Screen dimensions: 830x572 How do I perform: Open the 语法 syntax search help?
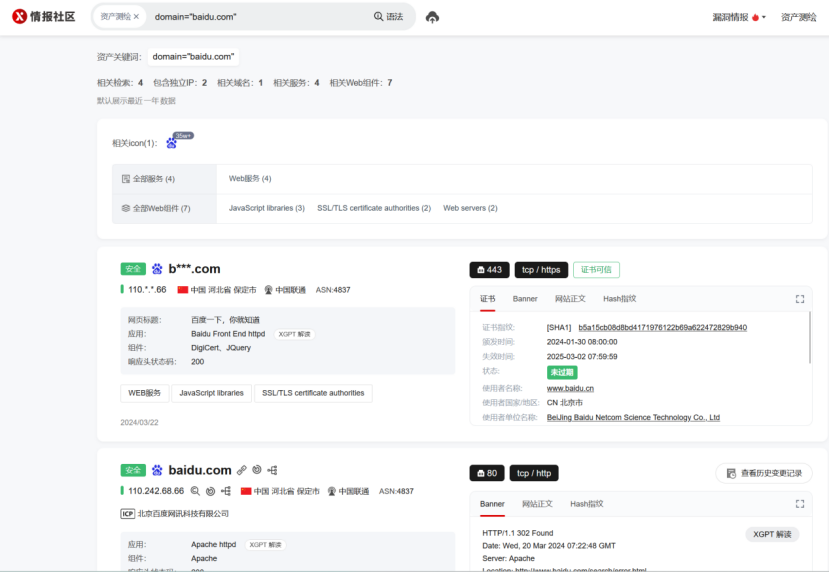click(x=389, y=17)
